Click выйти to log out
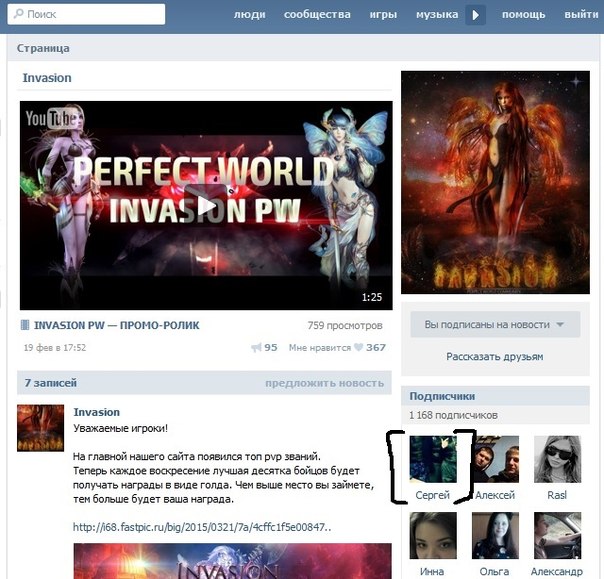The height and width of the screenshot is (579, 604). (581, 15)
